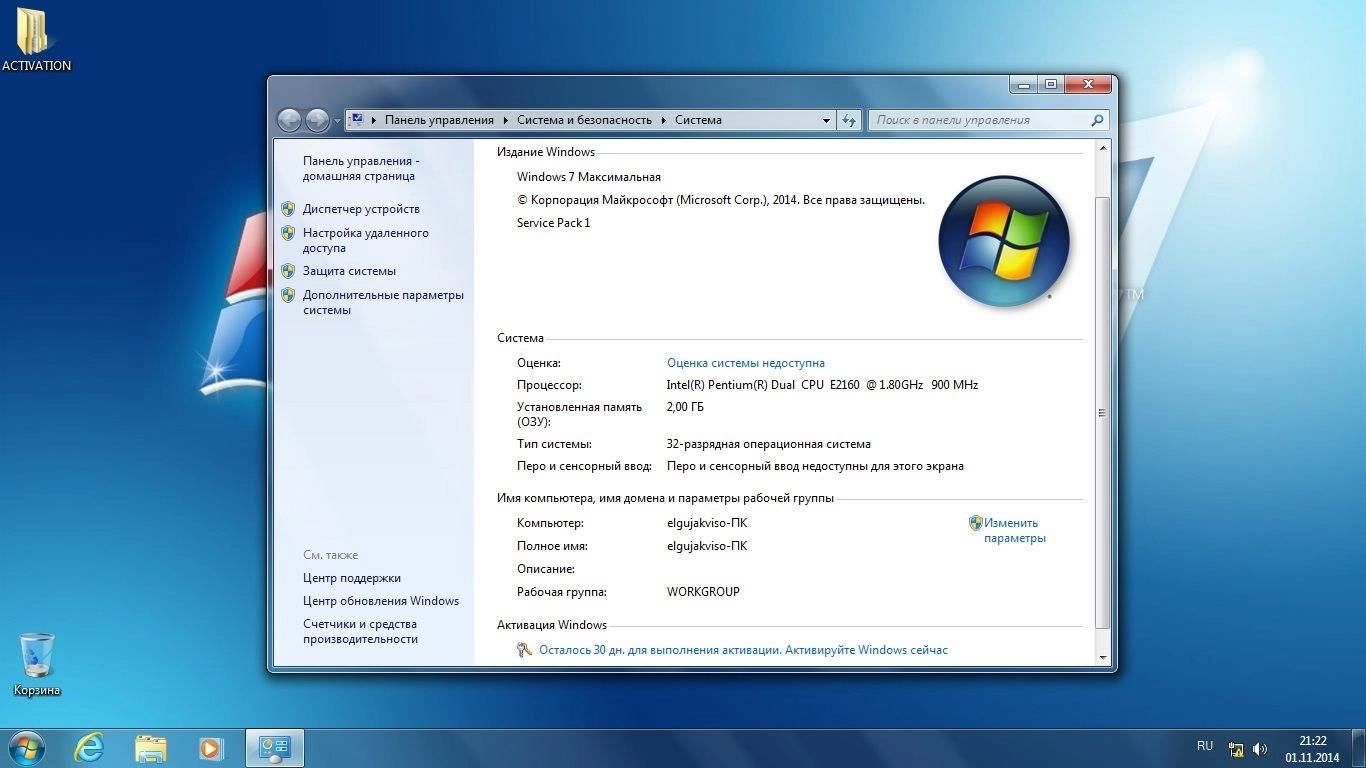
Task: Select the Система breadcrumb segment
Action: click(698, 120)
